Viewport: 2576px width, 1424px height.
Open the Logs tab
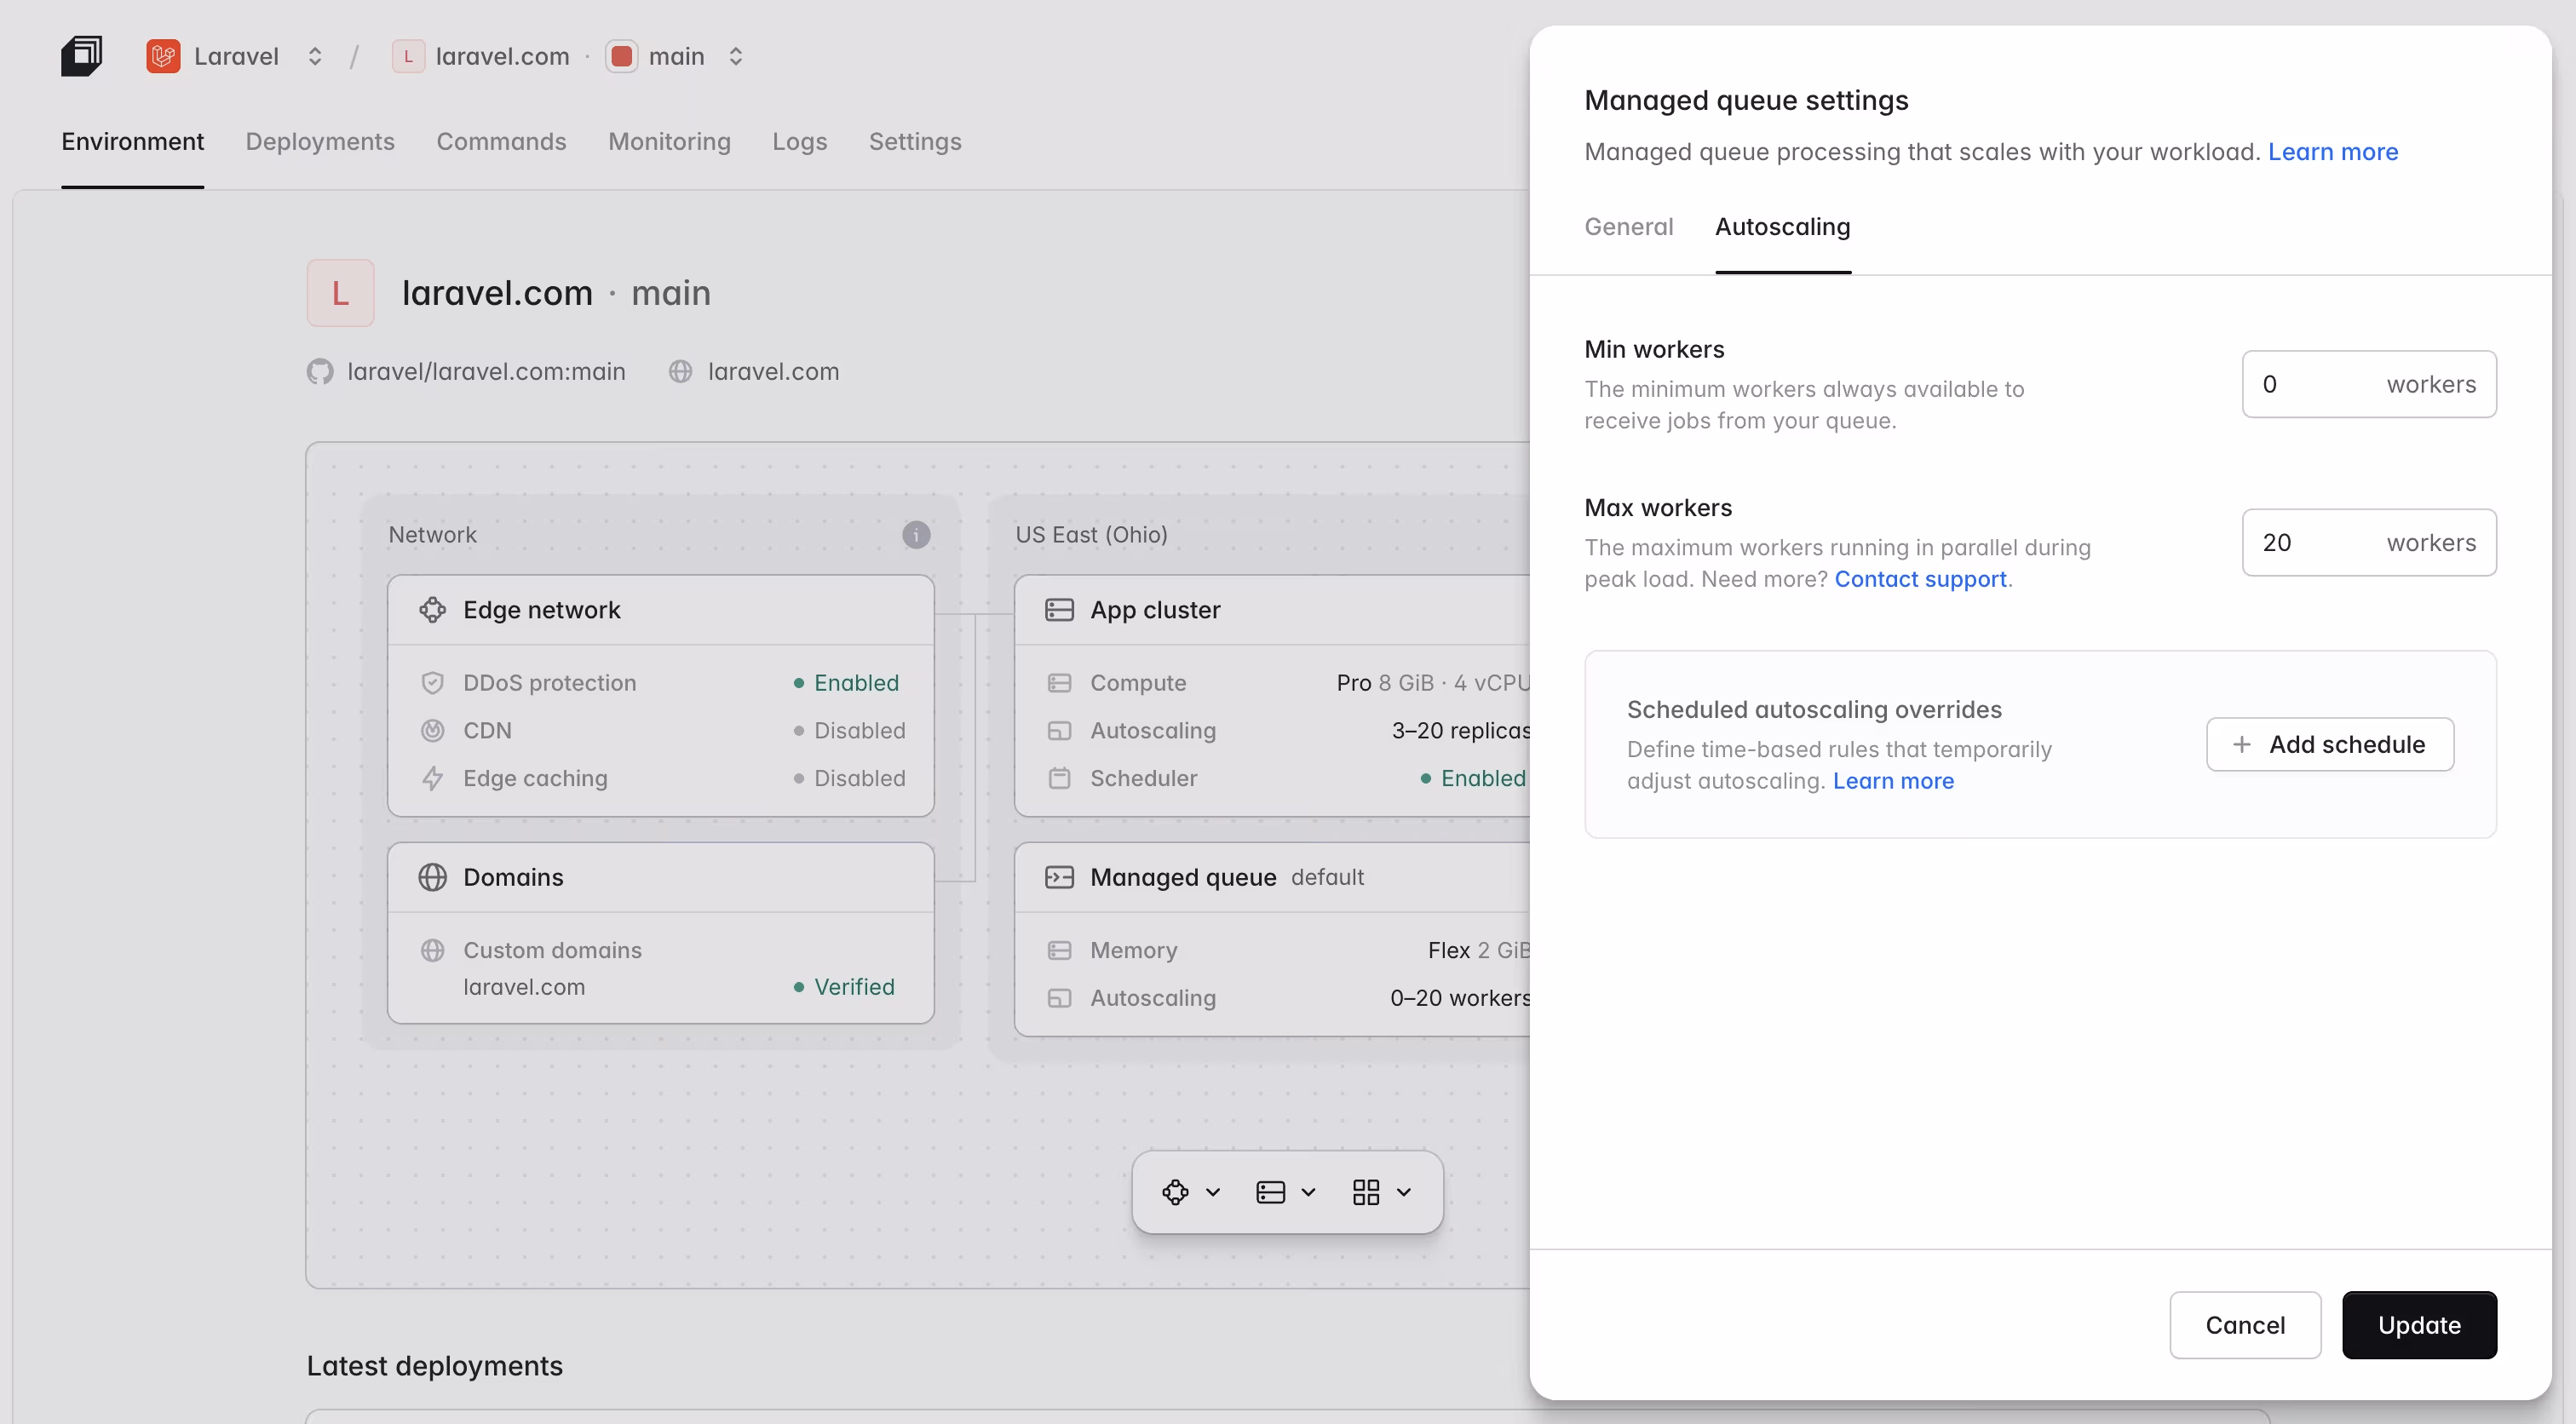799,142
